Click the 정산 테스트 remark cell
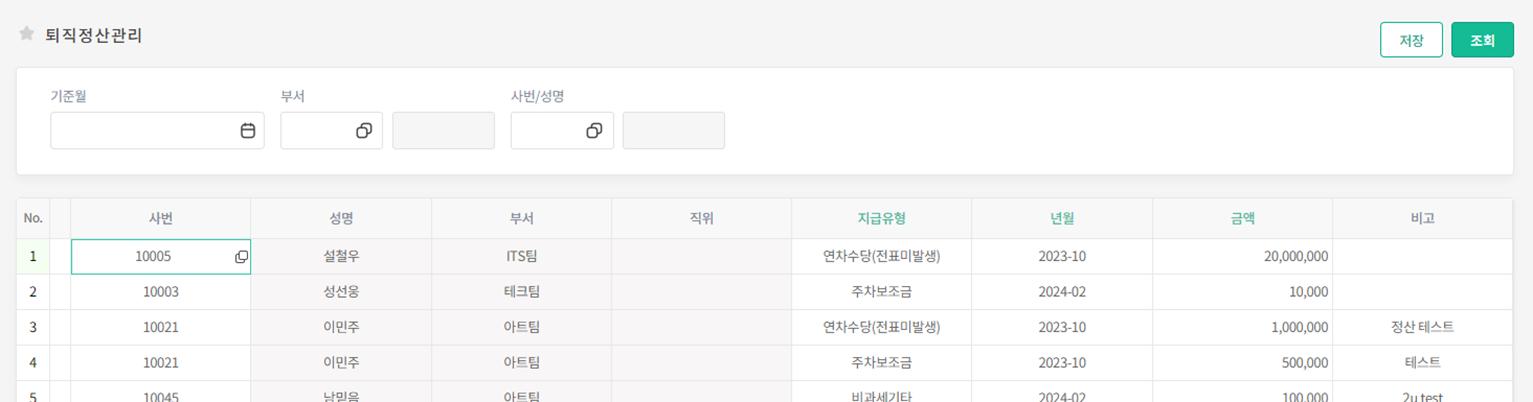The image size is (1533, 402). [1421, 327]
